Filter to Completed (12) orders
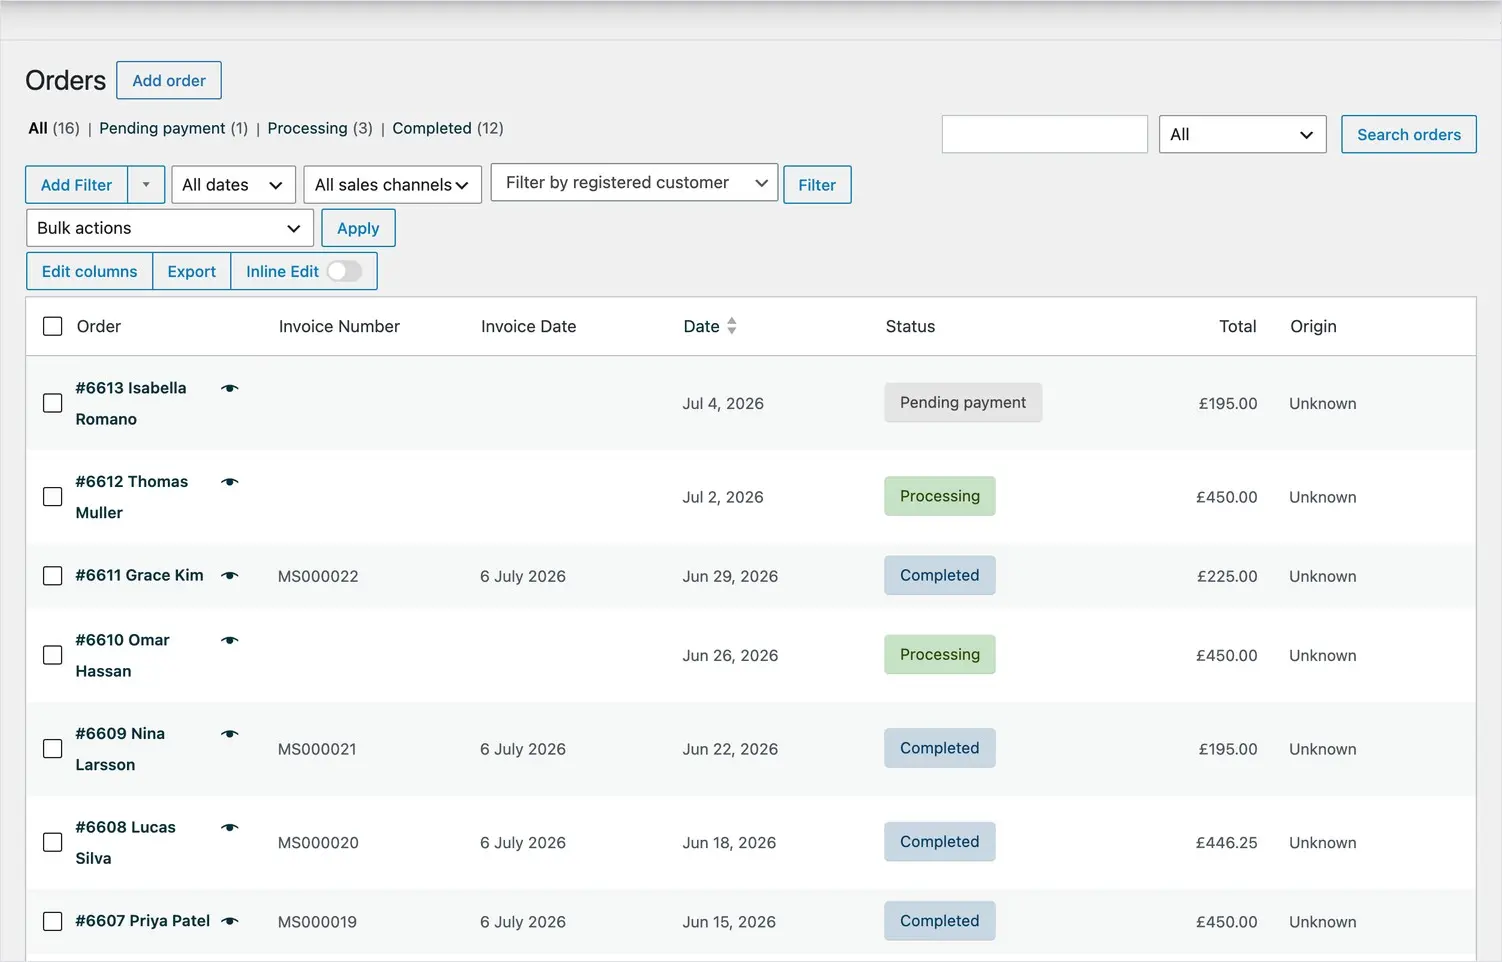This screenshot has width=1502, height=962. tap(448, 128)
